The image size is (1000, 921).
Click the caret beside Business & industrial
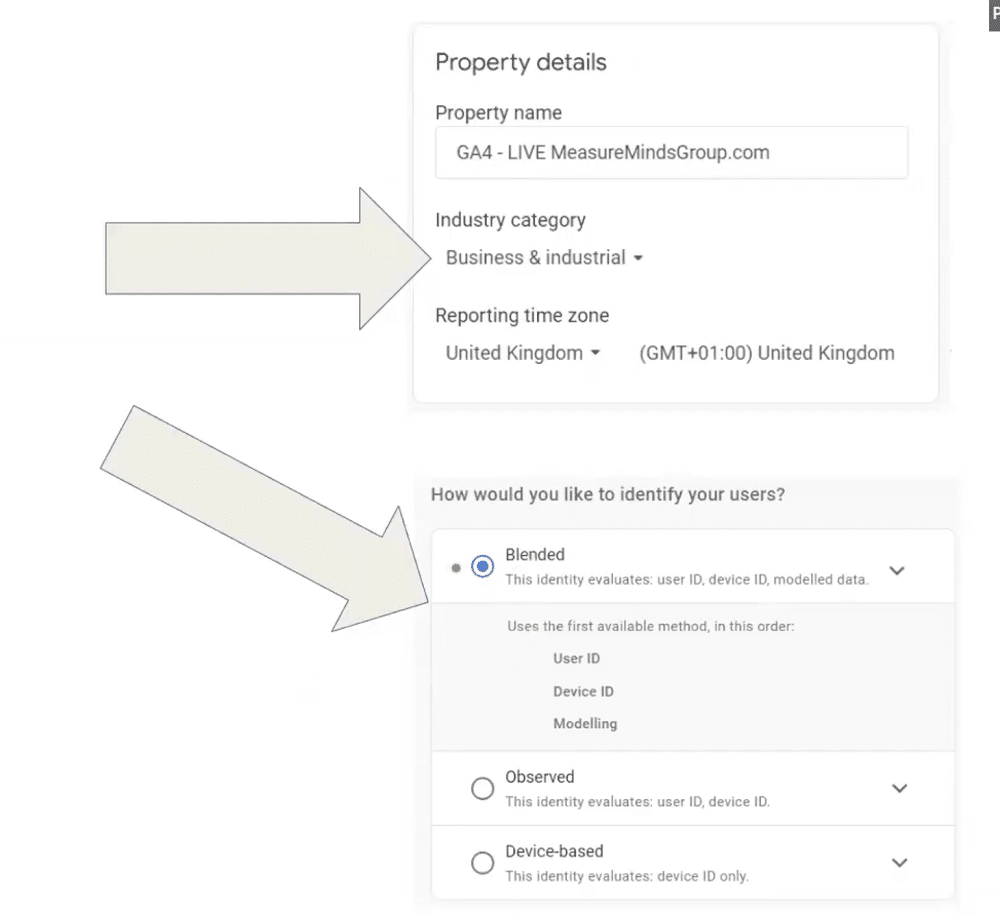click(x=638, y=258)
